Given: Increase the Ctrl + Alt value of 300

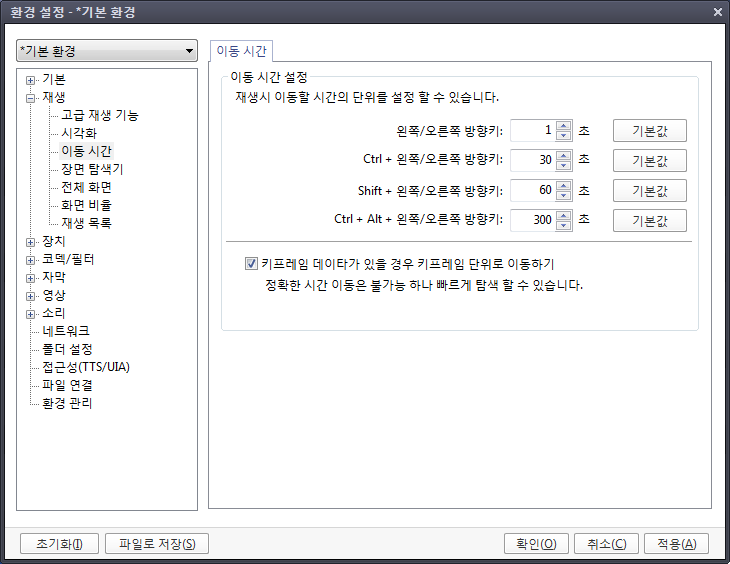Looking at the screenshot, I should pos(563,215).
